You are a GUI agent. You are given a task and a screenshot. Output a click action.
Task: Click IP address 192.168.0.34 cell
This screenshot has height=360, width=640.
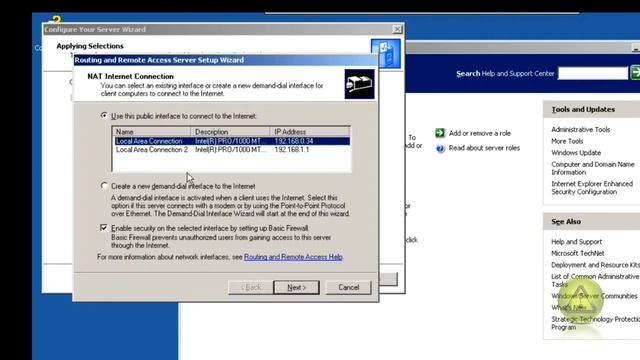[294, 141]
